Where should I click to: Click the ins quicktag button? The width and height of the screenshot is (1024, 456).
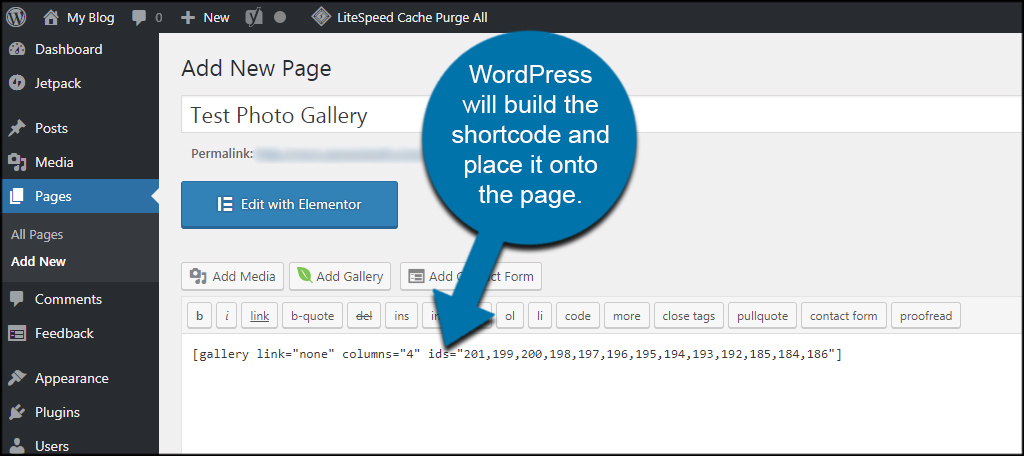tap(402, 316)
